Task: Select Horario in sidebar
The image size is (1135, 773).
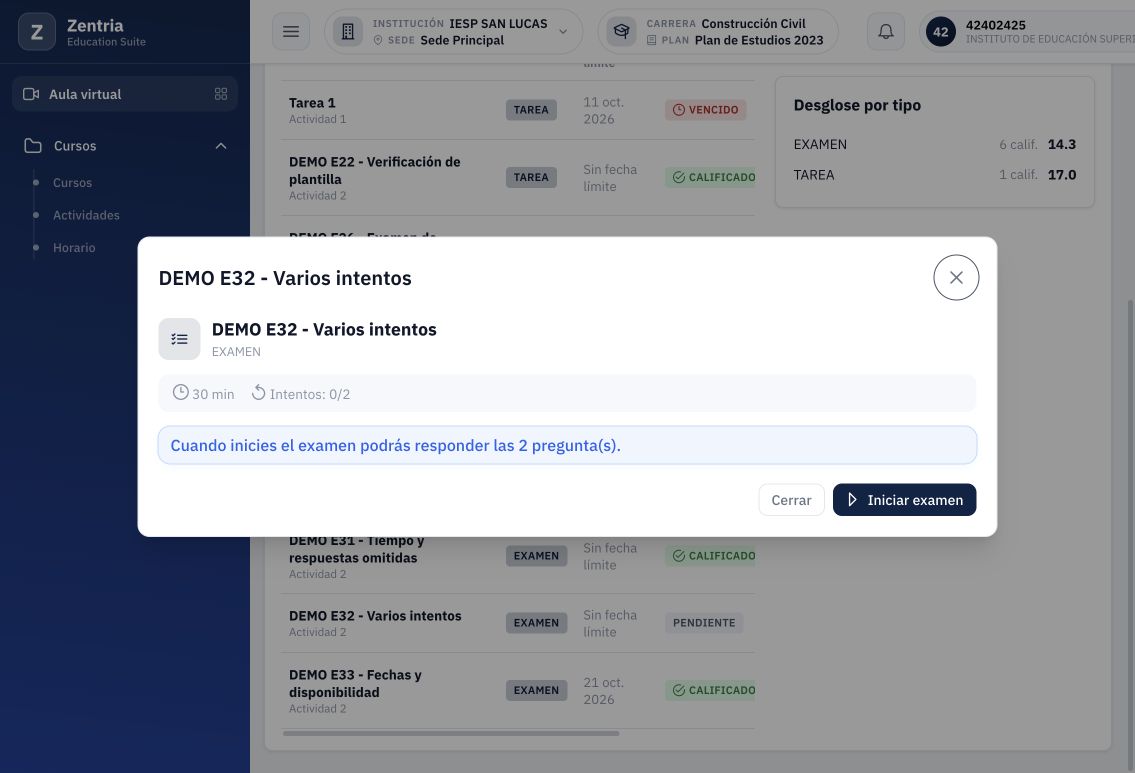Action: 74,248
